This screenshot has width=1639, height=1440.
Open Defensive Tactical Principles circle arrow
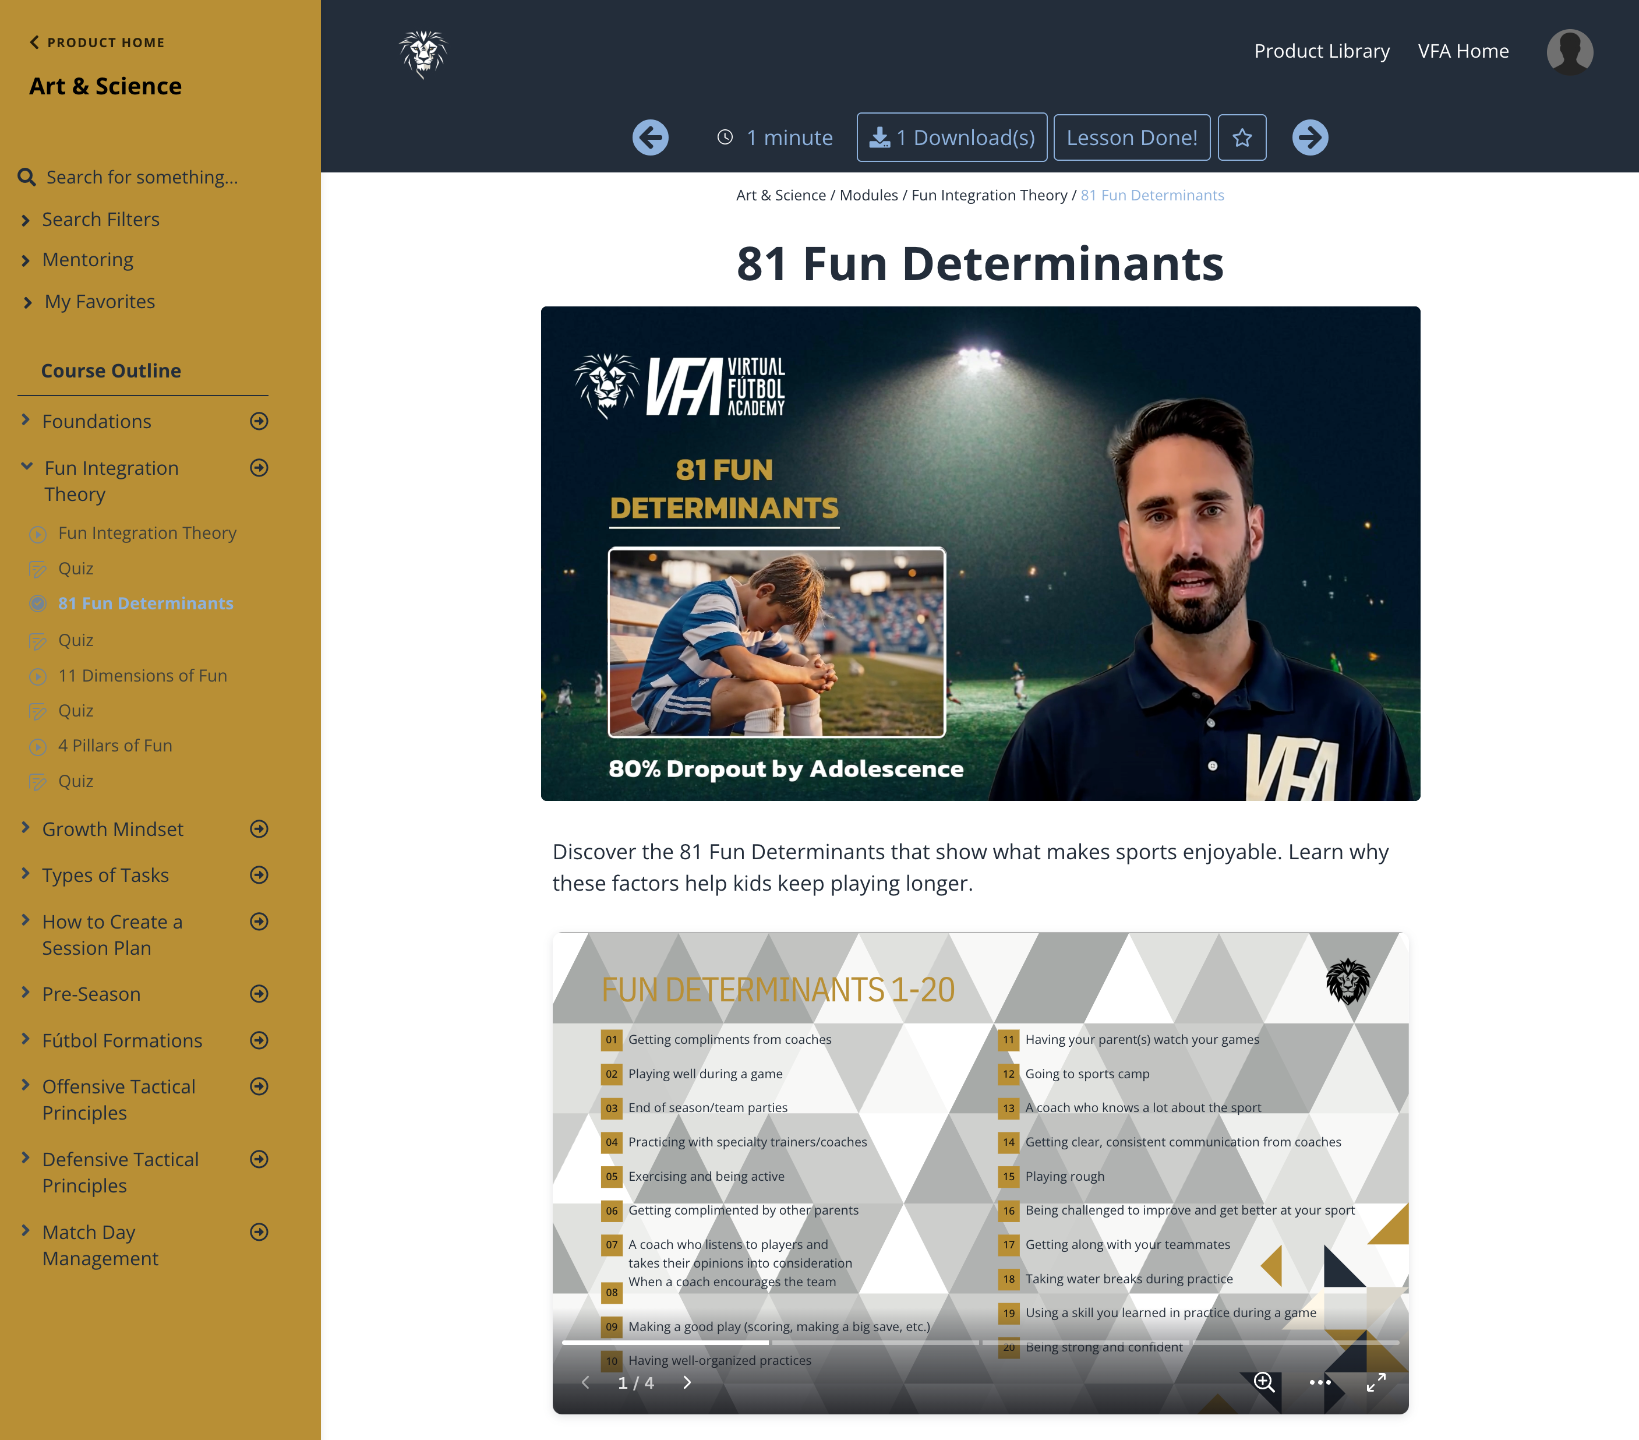(259, 1159)
